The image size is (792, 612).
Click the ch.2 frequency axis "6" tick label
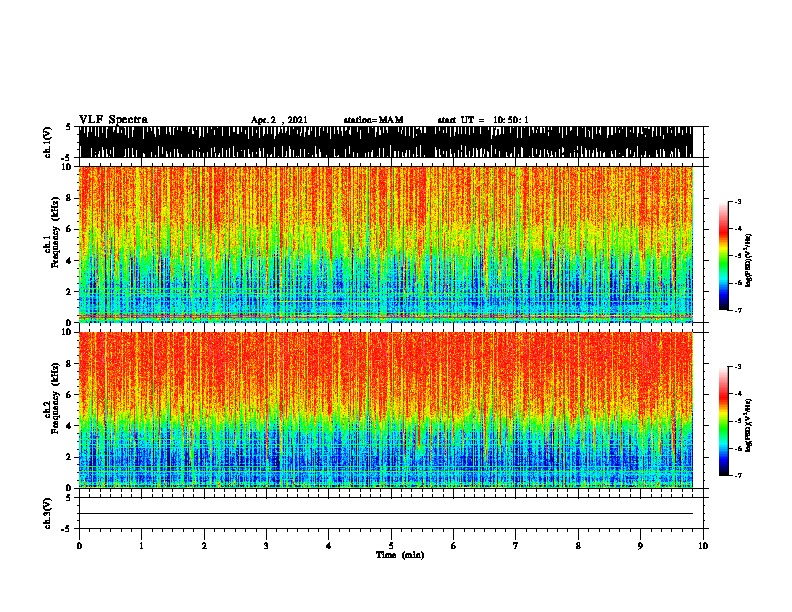(70, 395)
